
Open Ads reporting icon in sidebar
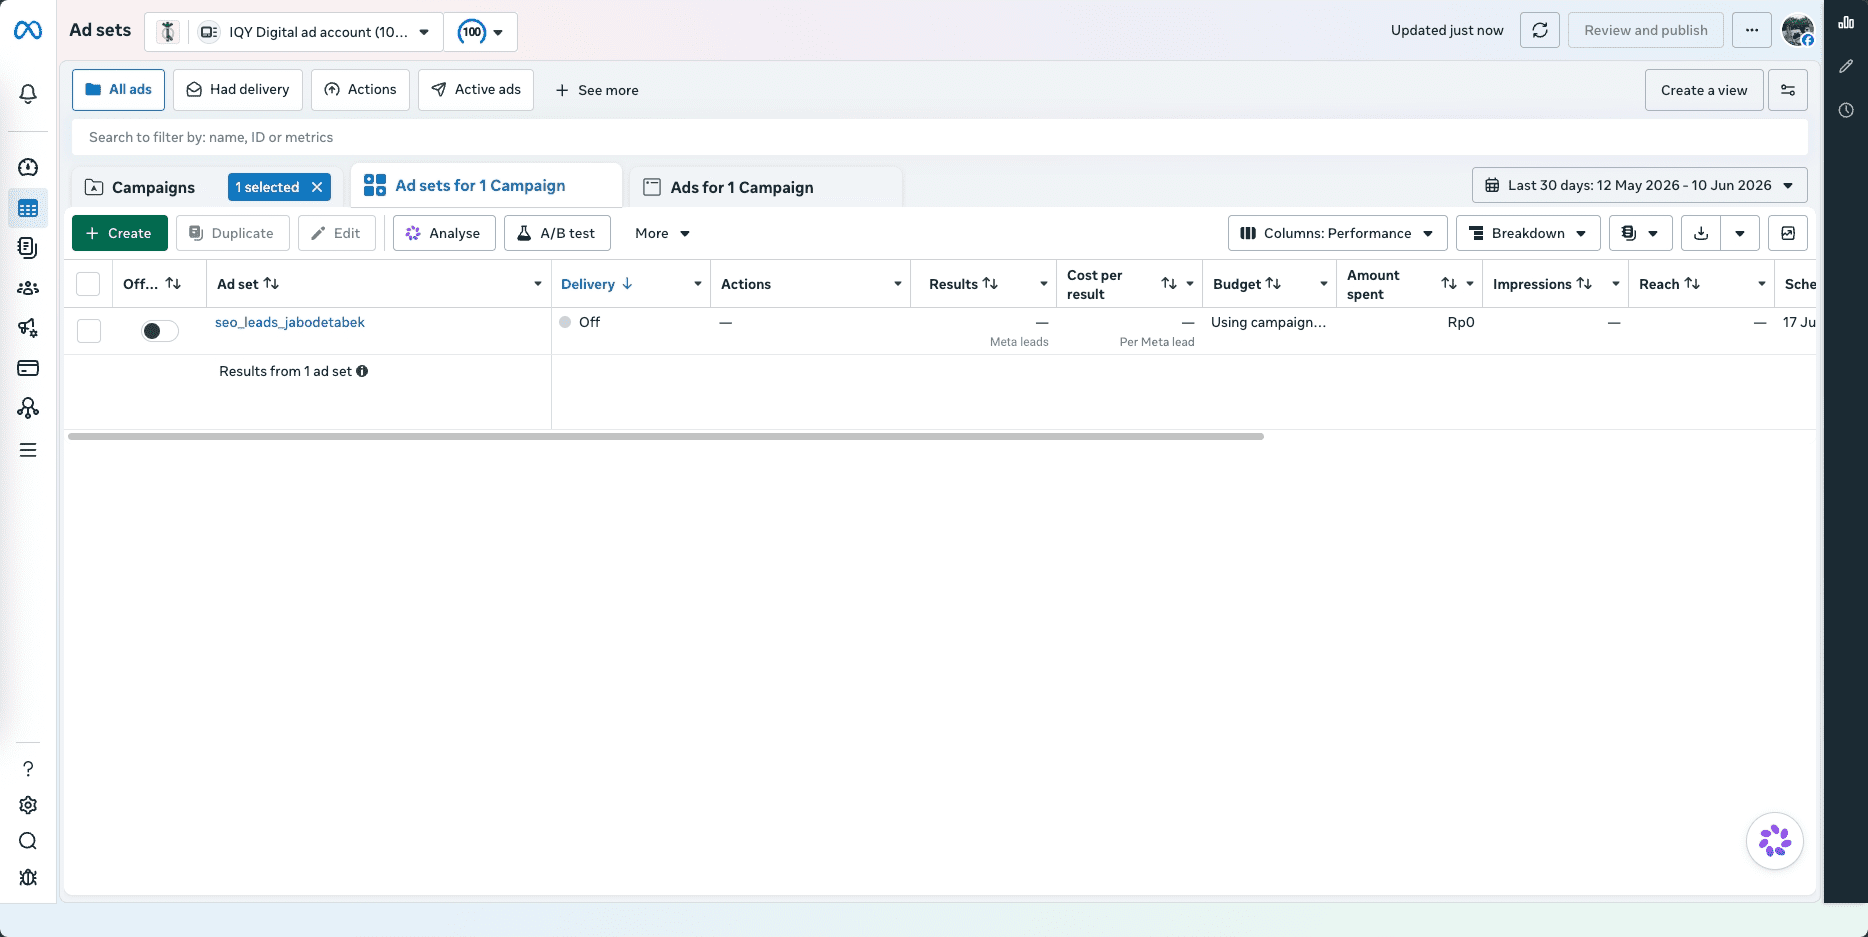coord(28,247)
